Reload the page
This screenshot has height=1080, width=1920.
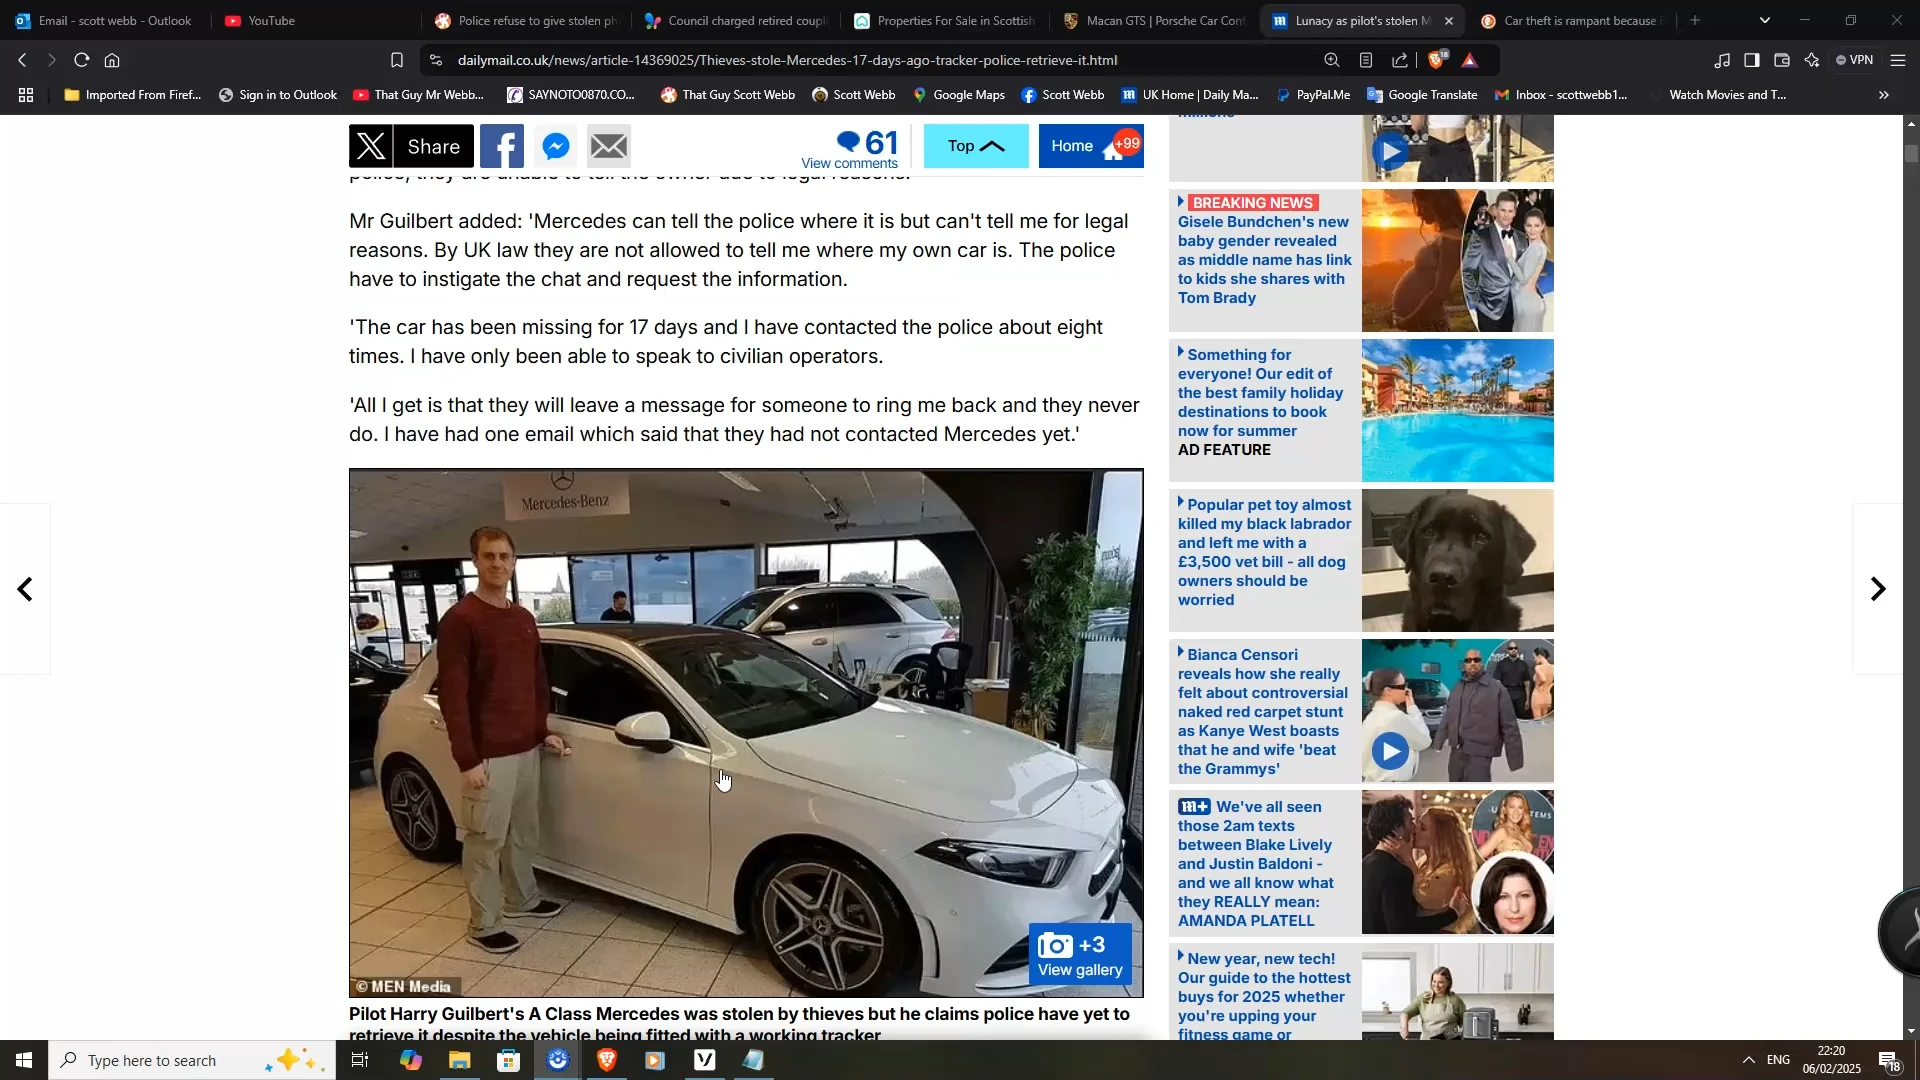[x=82, y=60]
